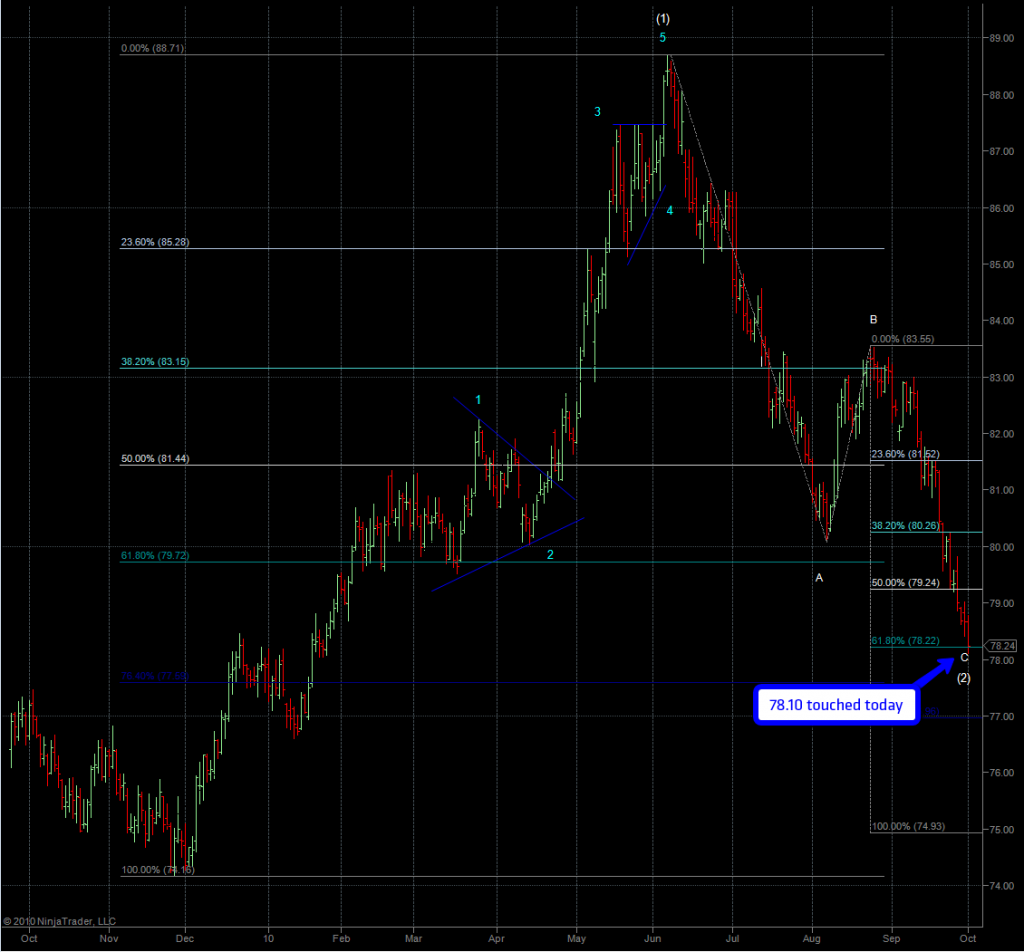Click the '78.10 touched today' callout box
This screenshot has width=1024, height=952.
(836, 705)
